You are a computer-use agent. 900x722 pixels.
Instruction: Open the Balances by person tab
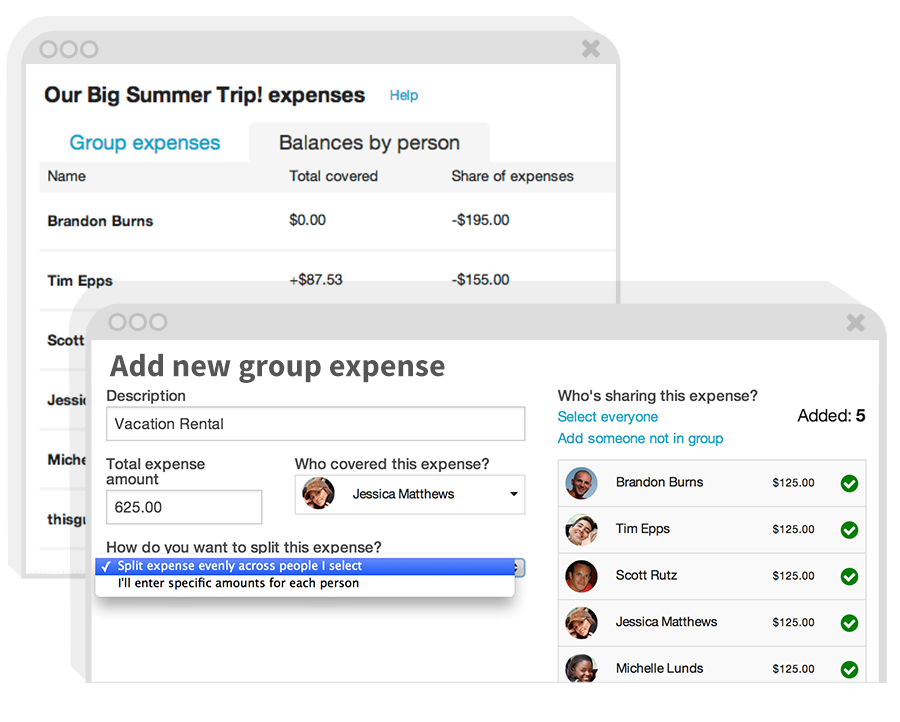pos(369,143)
